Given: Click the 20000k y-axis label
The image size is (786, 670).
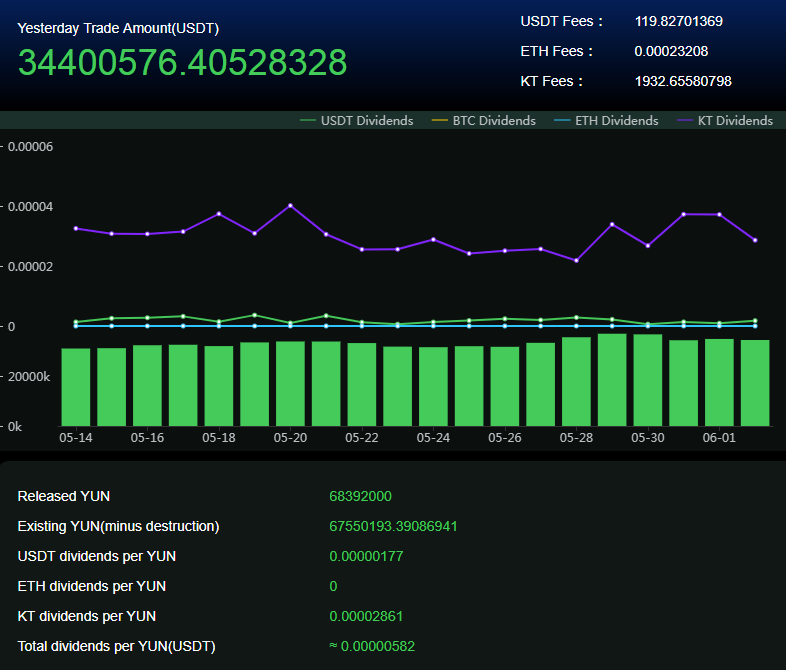Looking at the screenshot, I should [29, 377].
